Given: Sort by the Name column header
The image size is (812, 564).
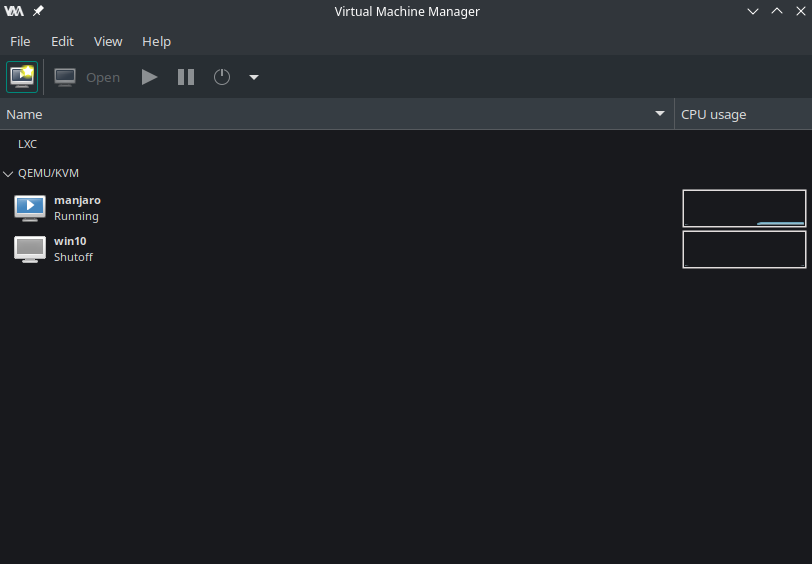Looking at the screenshot, I should tap(337, 114).
